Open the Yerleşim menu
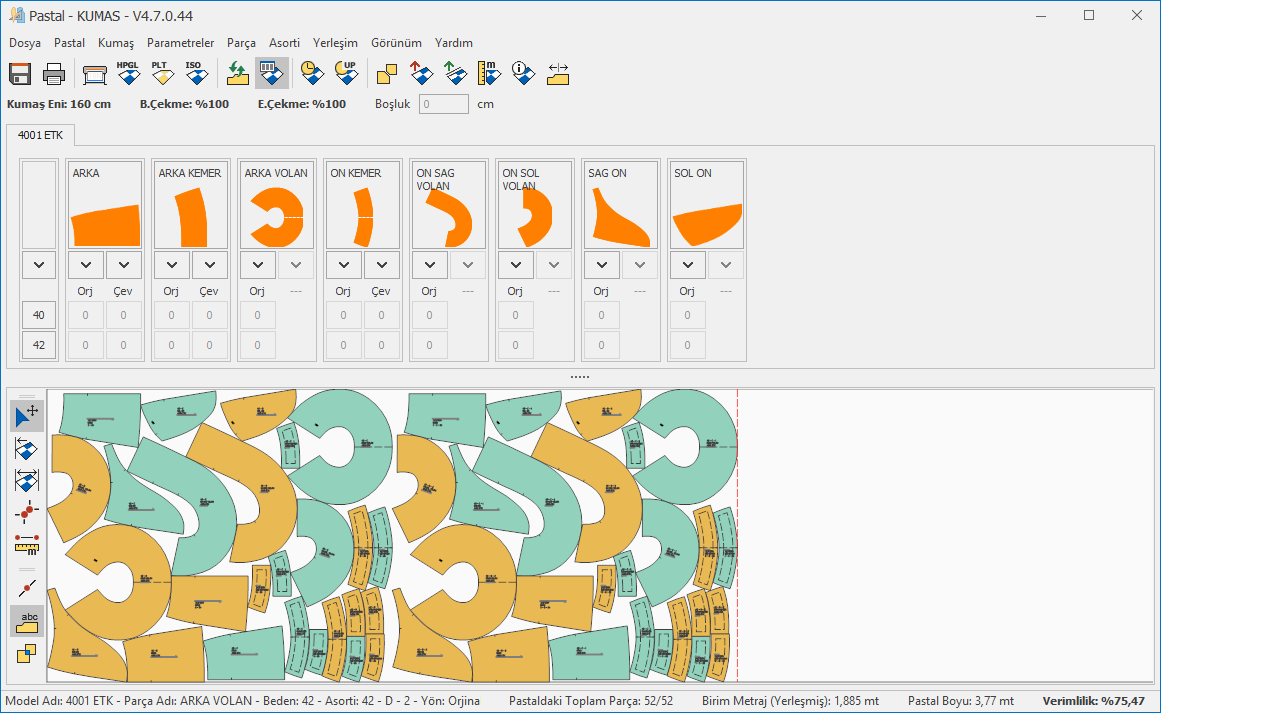This screenshot has height=713, width=1270. (335, 43)
